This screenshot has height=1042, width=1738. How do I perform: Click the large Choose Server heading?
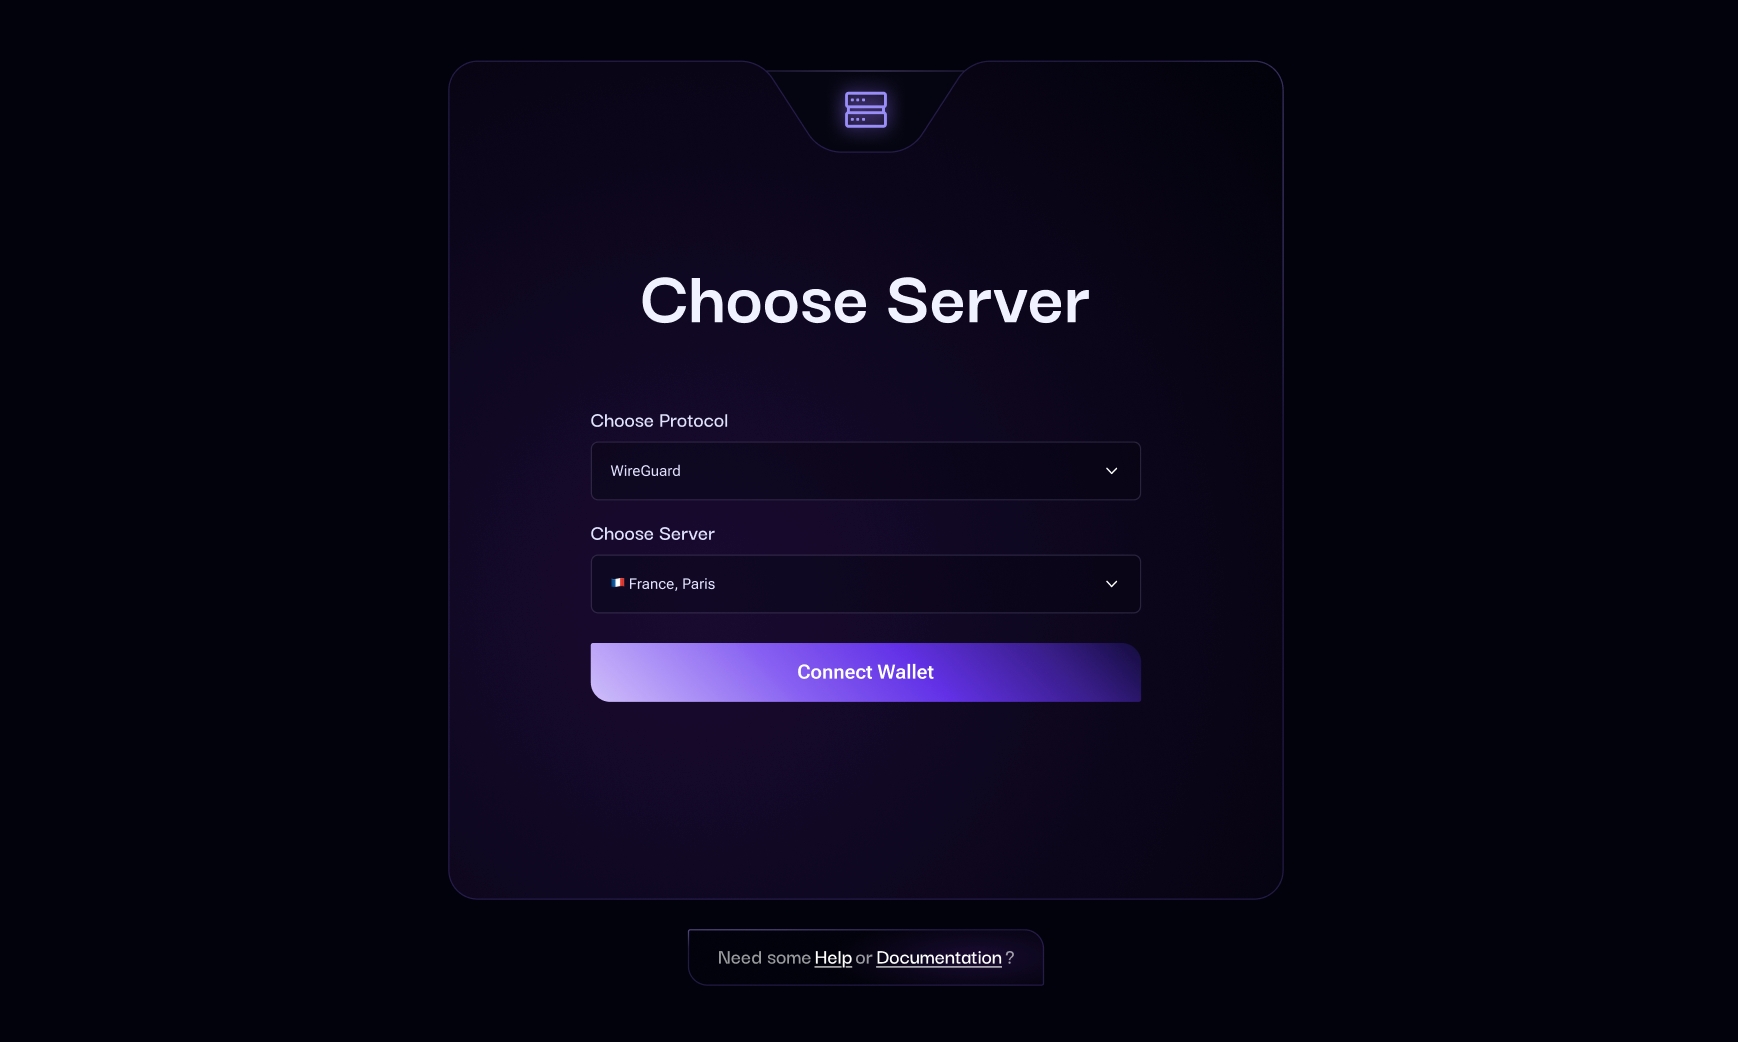865,301
